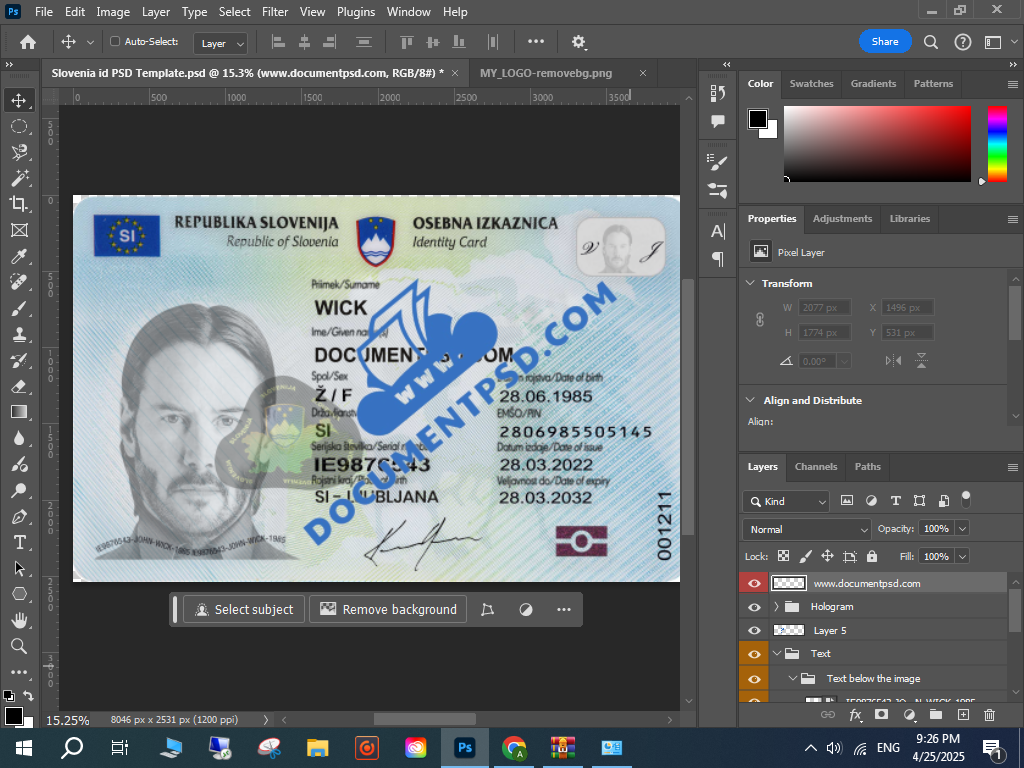Select the Spot Healing Brush tool
The width and height of the screenshot is (1024, 768).
19,282
